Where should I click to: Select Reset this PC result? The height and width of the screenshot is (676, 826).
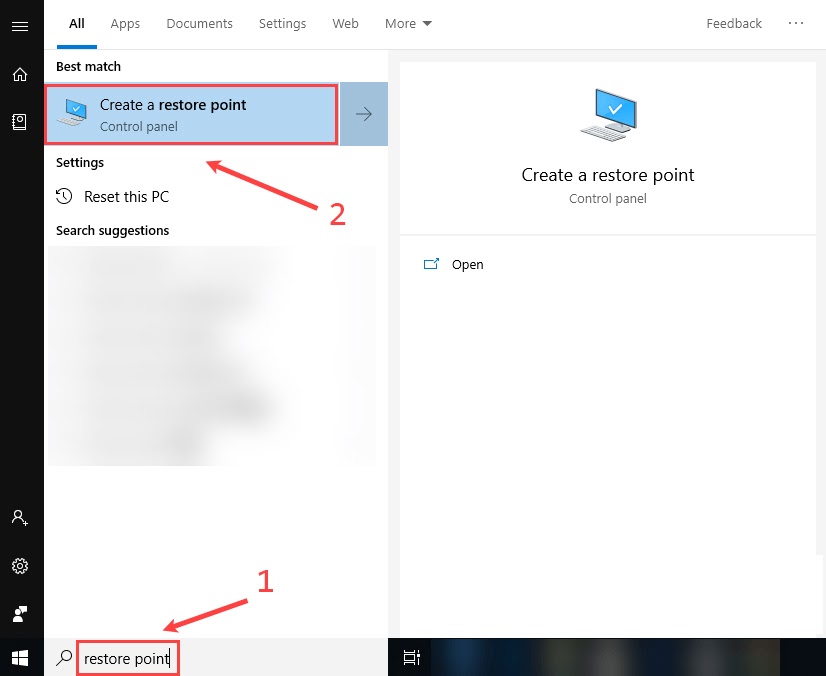click(126, 197)
